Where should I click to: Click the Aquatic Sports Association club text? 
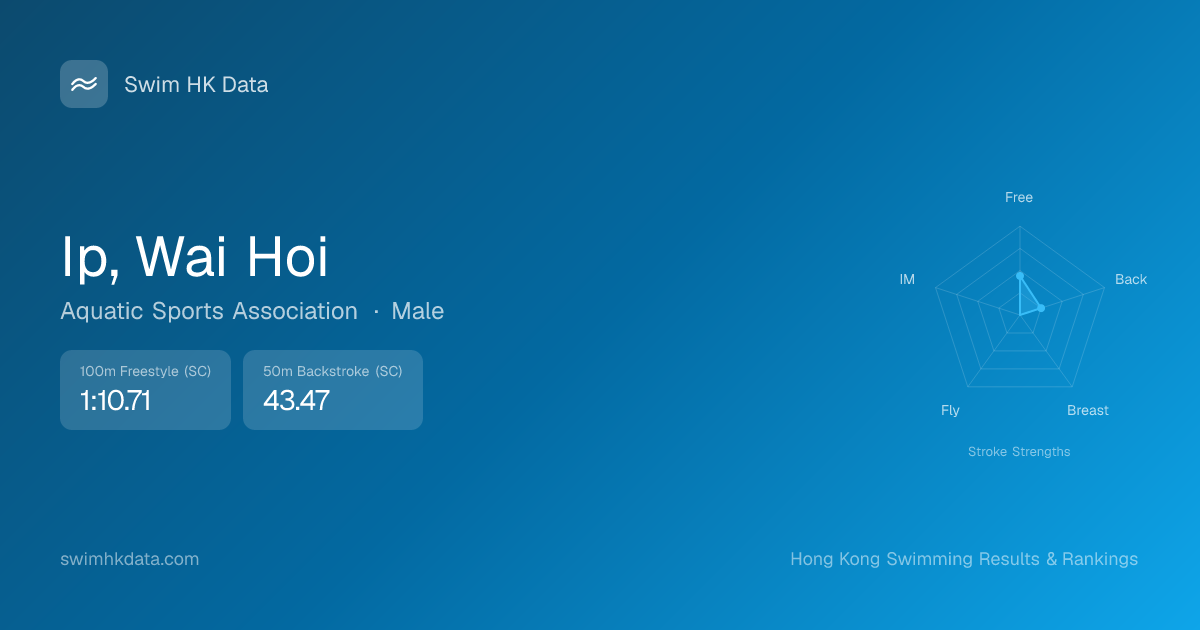click(x=209, y=311)
